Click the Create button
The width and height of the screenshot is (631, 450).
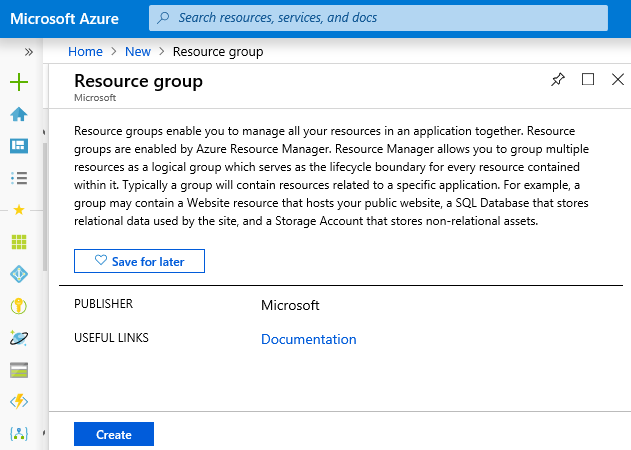click(114, 434)
